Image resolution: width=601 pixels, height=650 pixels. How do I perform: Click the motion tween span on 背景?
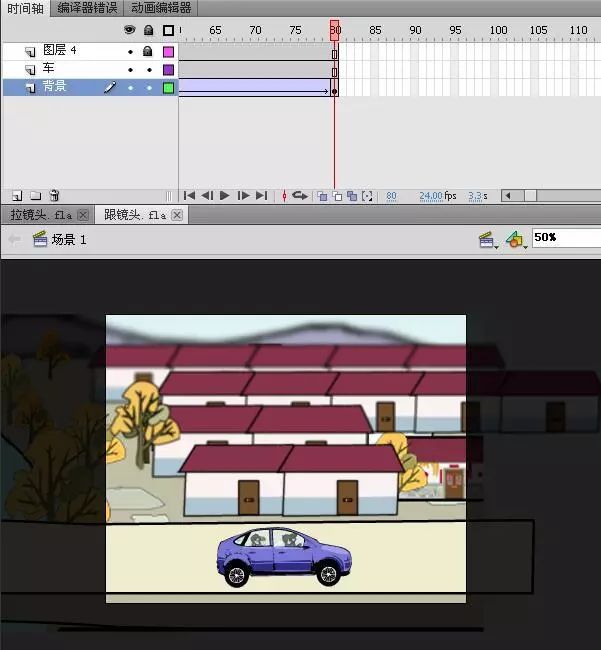254,88
